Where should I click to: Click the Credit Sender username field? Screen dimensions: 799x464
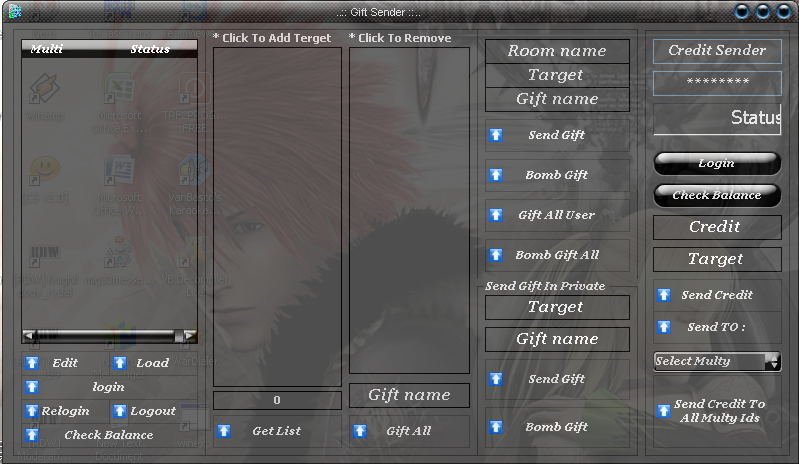click(717, 51)
